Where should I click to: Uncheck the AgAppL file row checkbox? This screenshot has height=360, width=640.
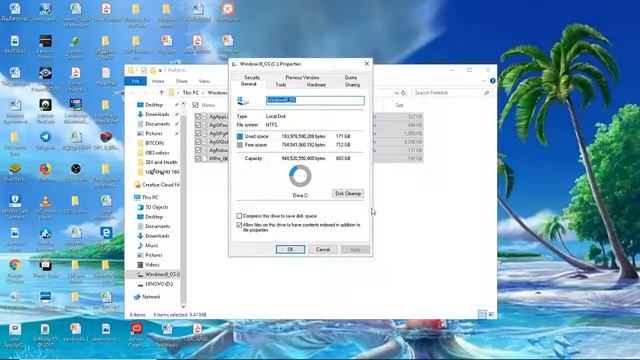point(198,117)
